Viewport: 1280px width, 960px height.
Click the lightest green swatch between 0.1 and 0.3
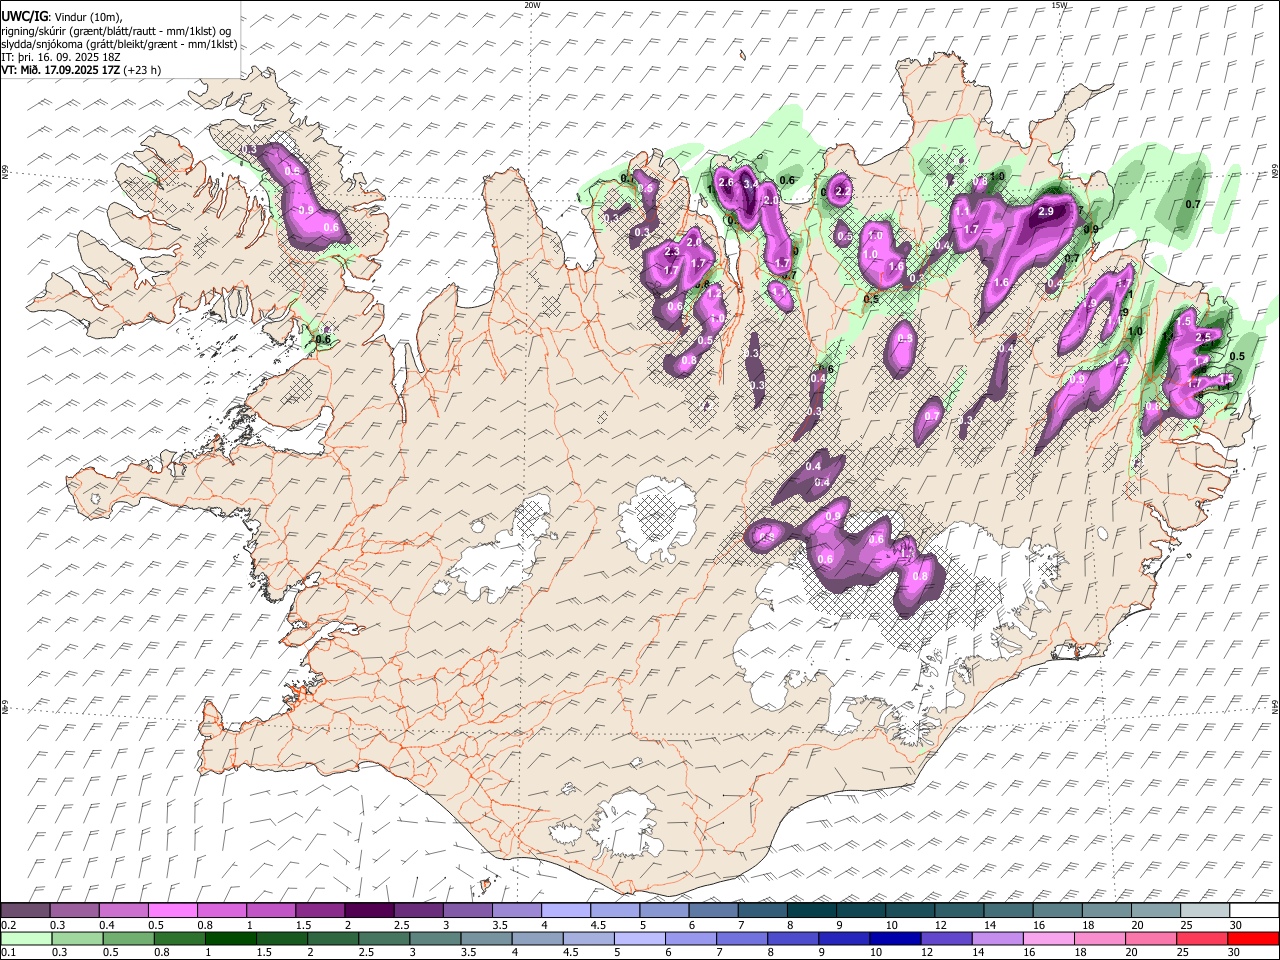(x=26, y=938)
